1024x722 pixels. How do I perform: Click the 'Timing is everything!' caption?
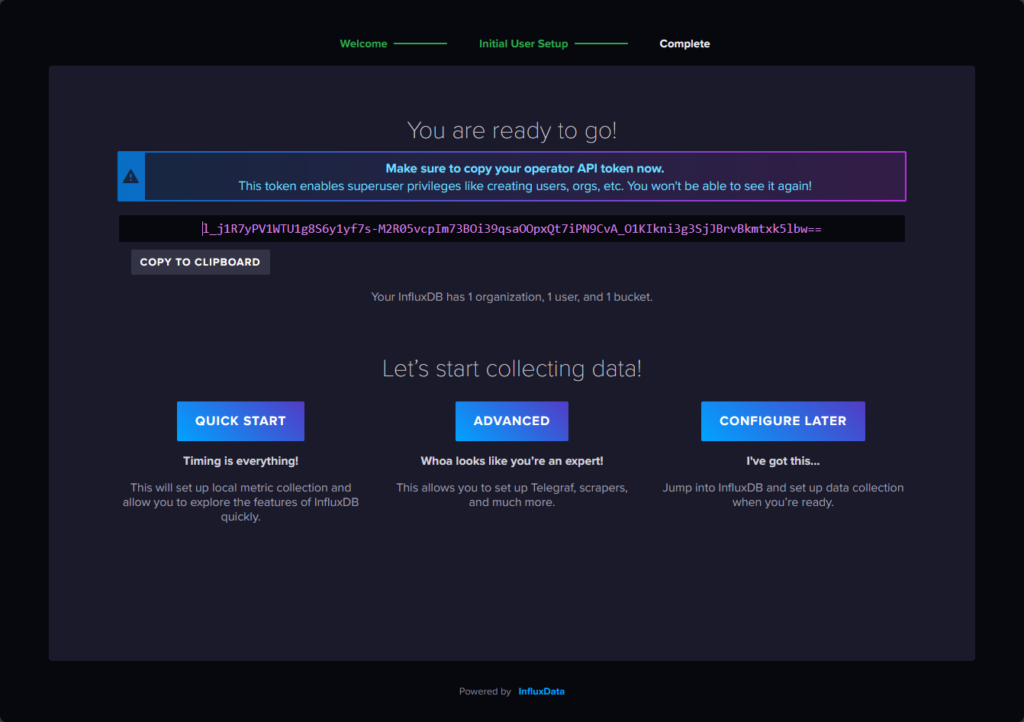(x=240, y=460)
